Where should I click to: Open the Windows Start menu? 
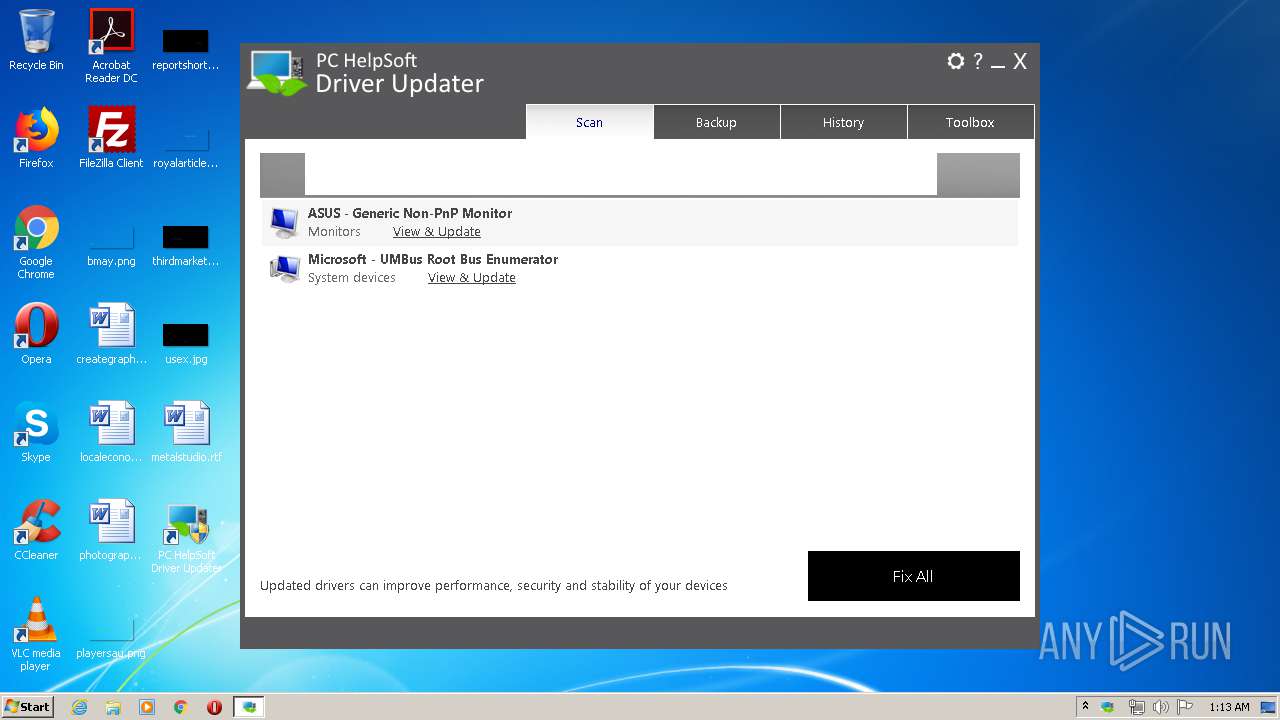[x=28, y=706]
